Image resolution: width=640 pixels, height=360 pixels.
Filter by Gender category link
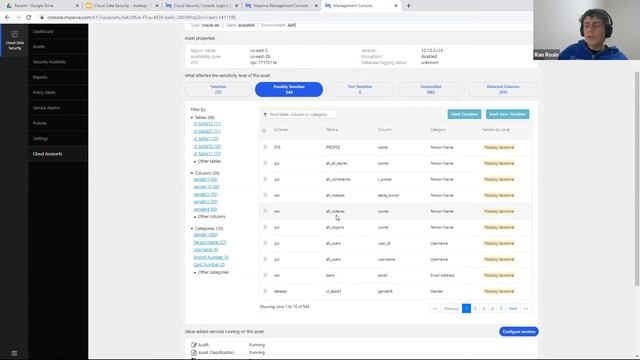tap(205, 235)
